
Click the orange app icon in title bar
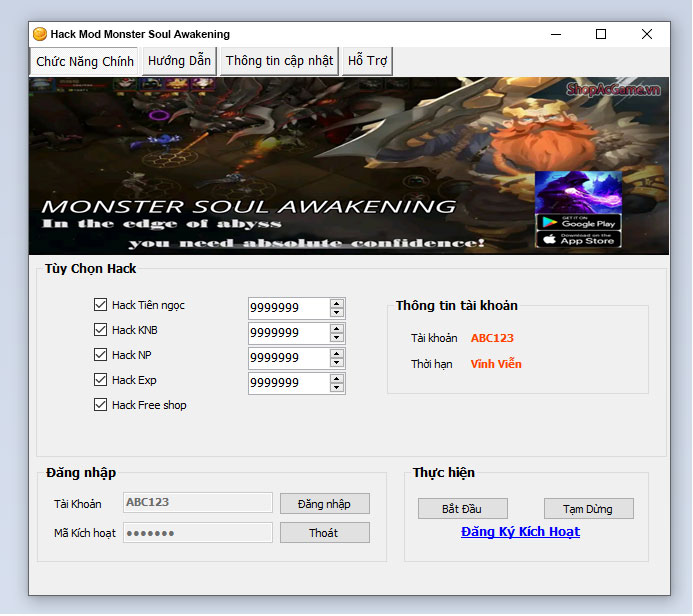[40, 34]
